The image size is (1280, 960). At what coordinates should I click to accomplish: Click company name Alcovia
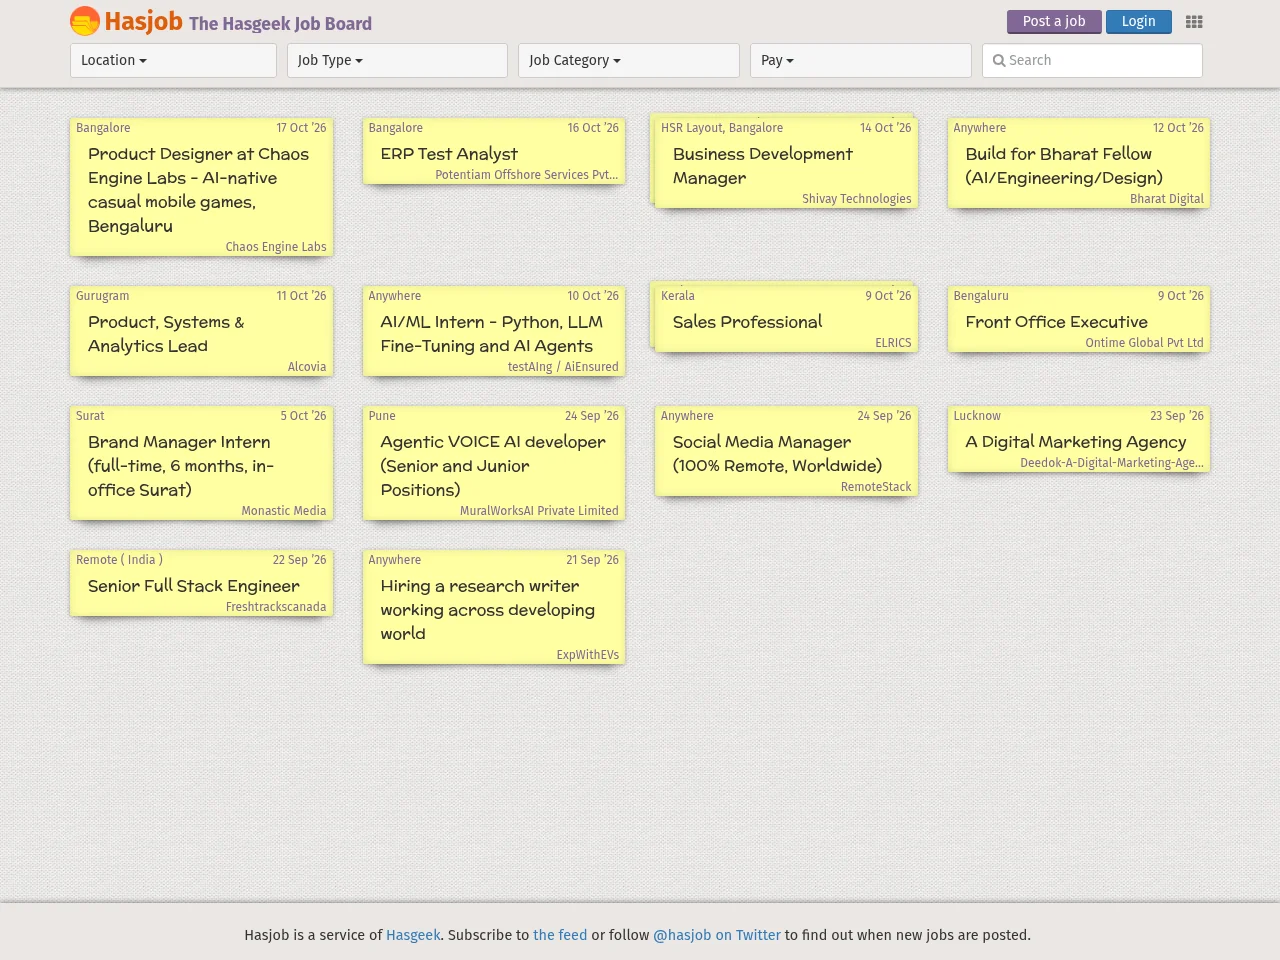307,367
